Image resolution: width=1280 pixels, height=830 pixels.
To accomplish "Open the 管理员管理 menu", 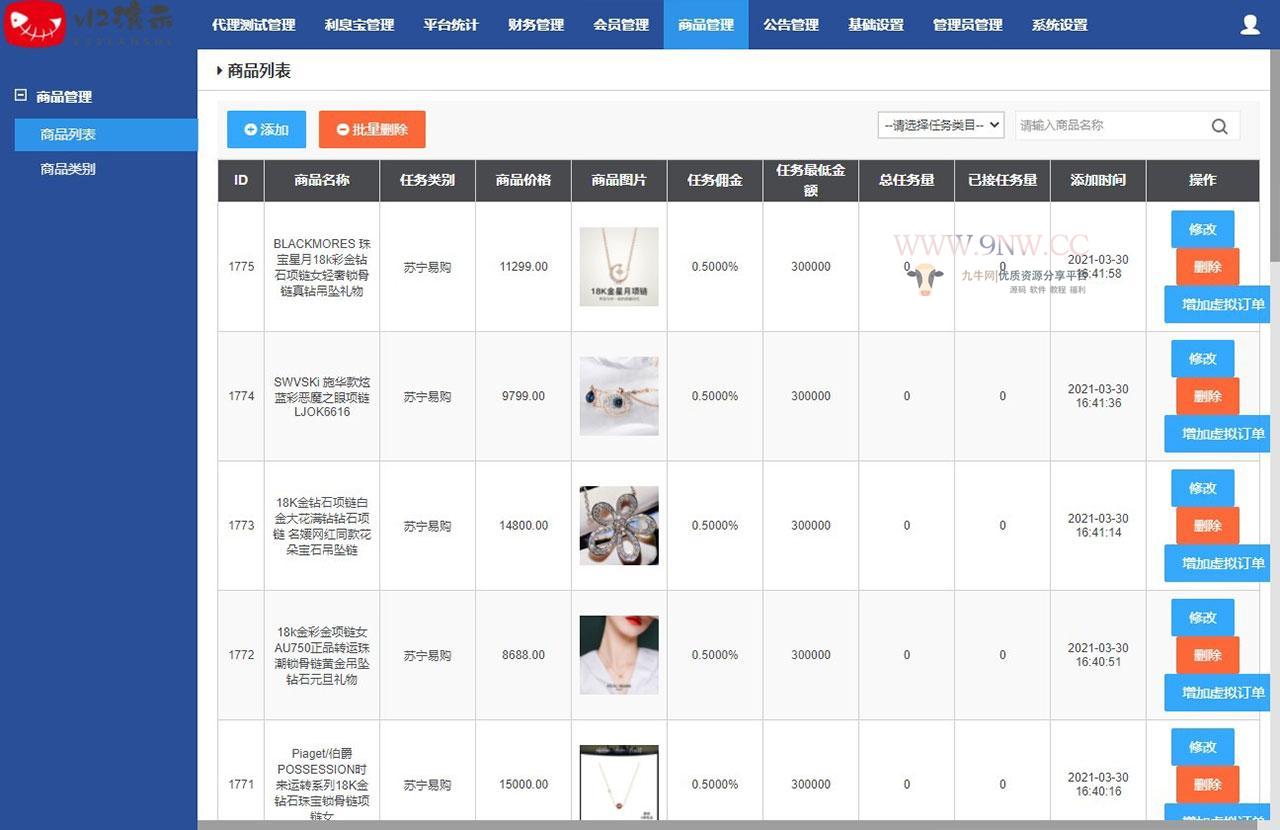I will [968, 25].
